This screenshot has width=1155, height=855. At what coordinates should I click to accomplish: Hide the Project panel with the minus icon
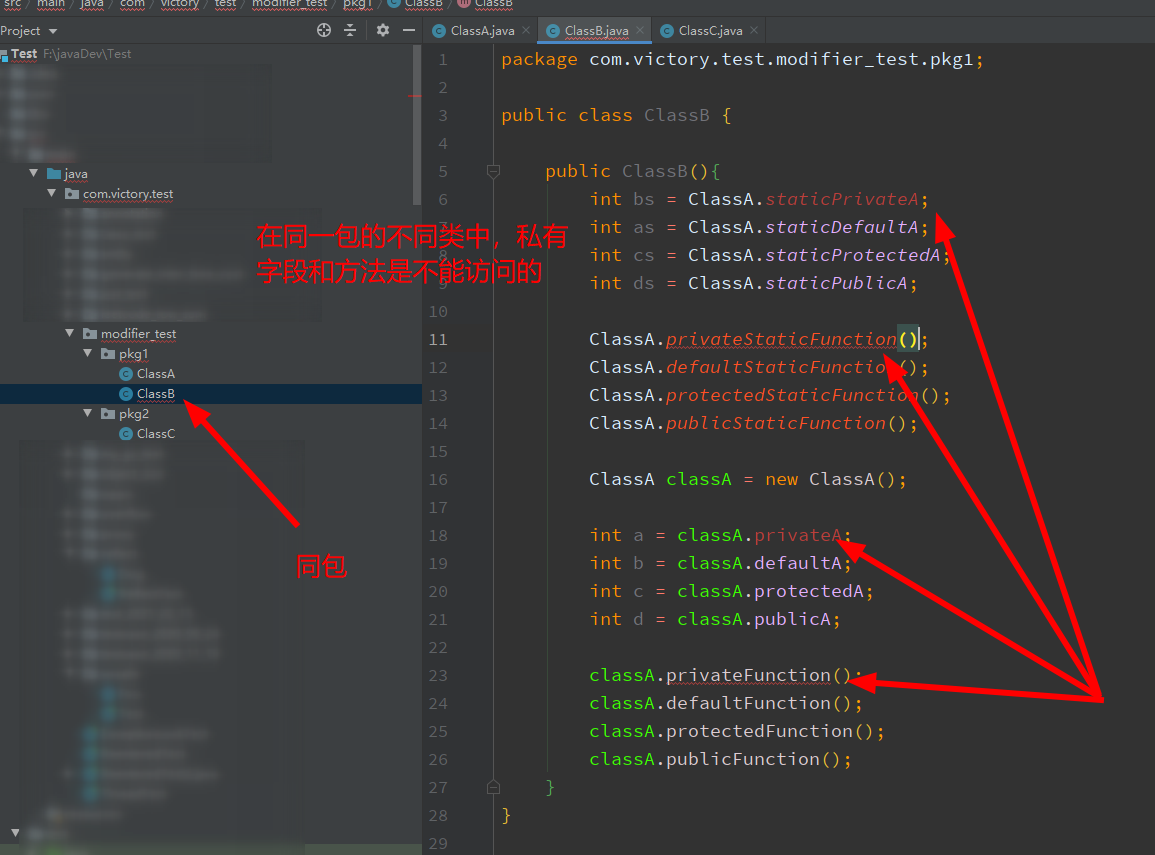(409, 30)
